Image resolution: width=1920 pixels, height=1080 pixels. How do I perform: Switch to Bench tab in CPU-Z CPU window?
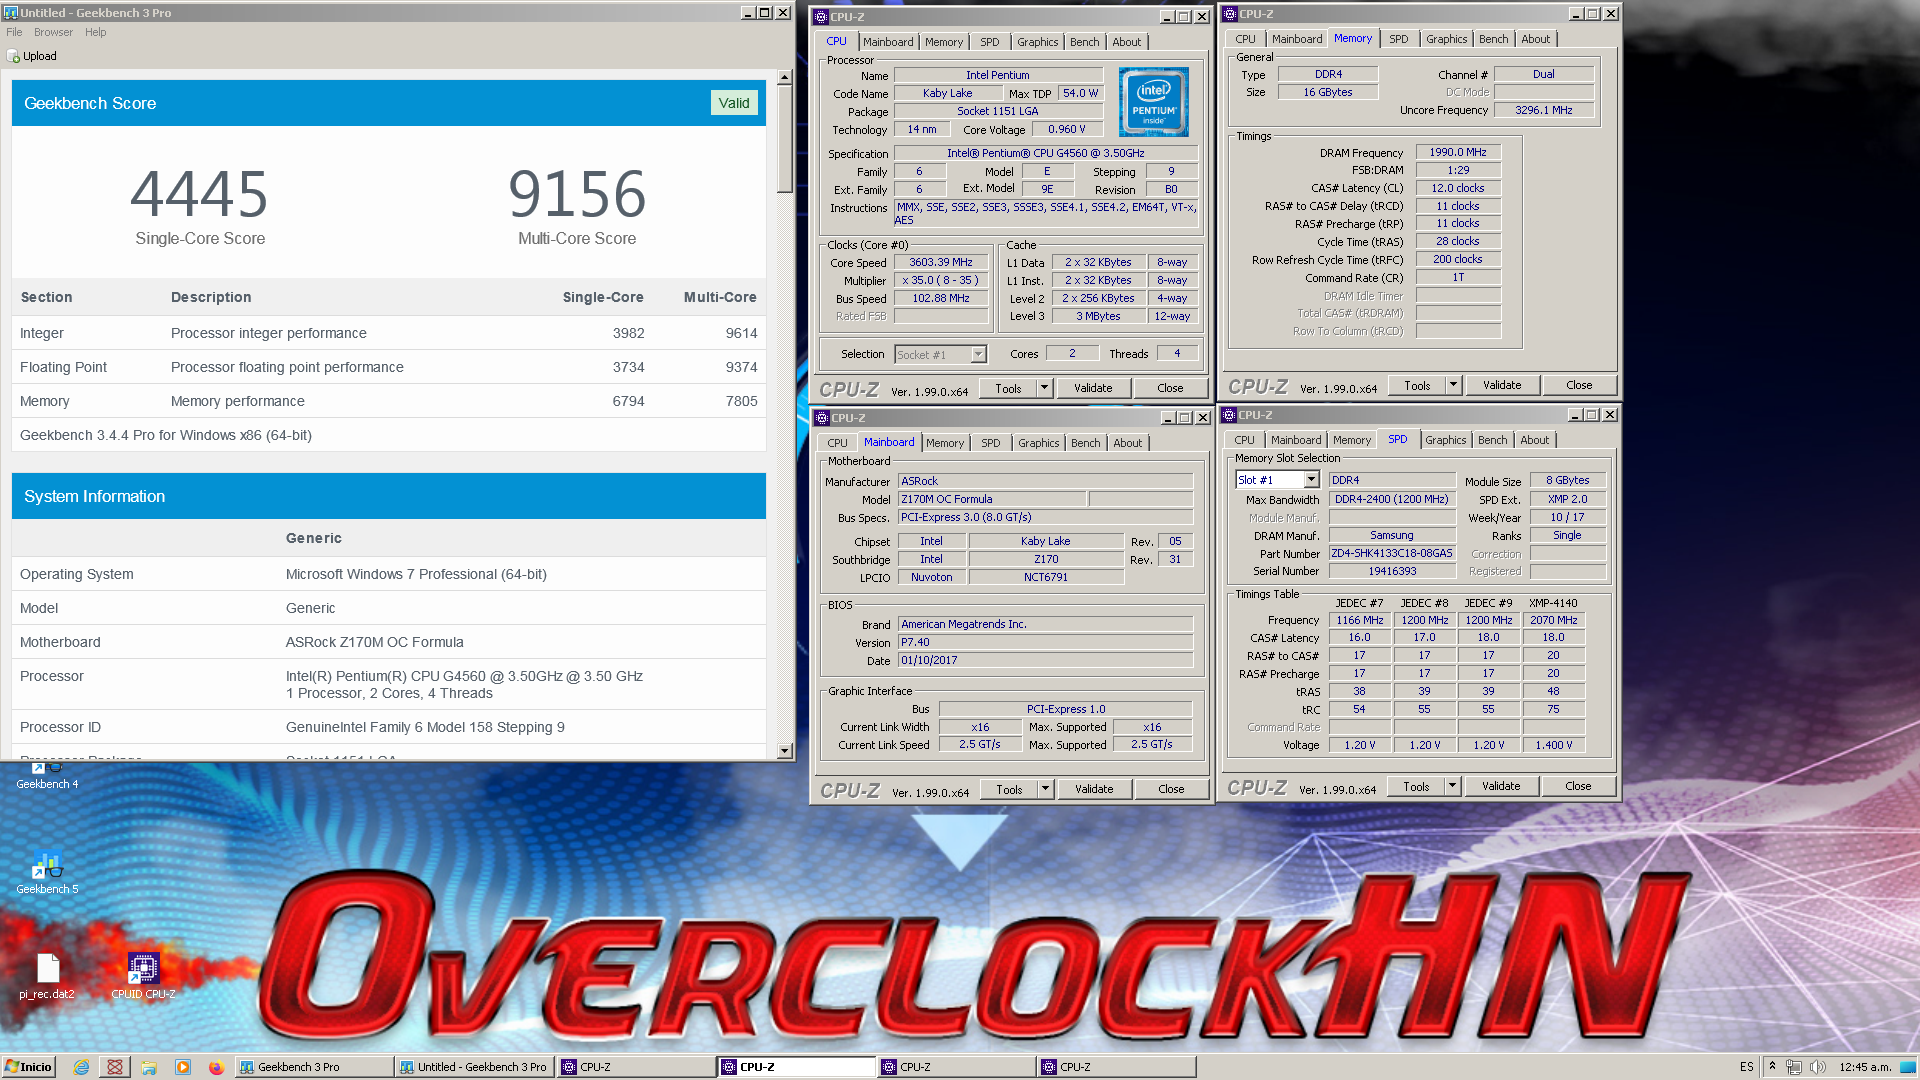pyautogui.click(x=1084, y=42)
